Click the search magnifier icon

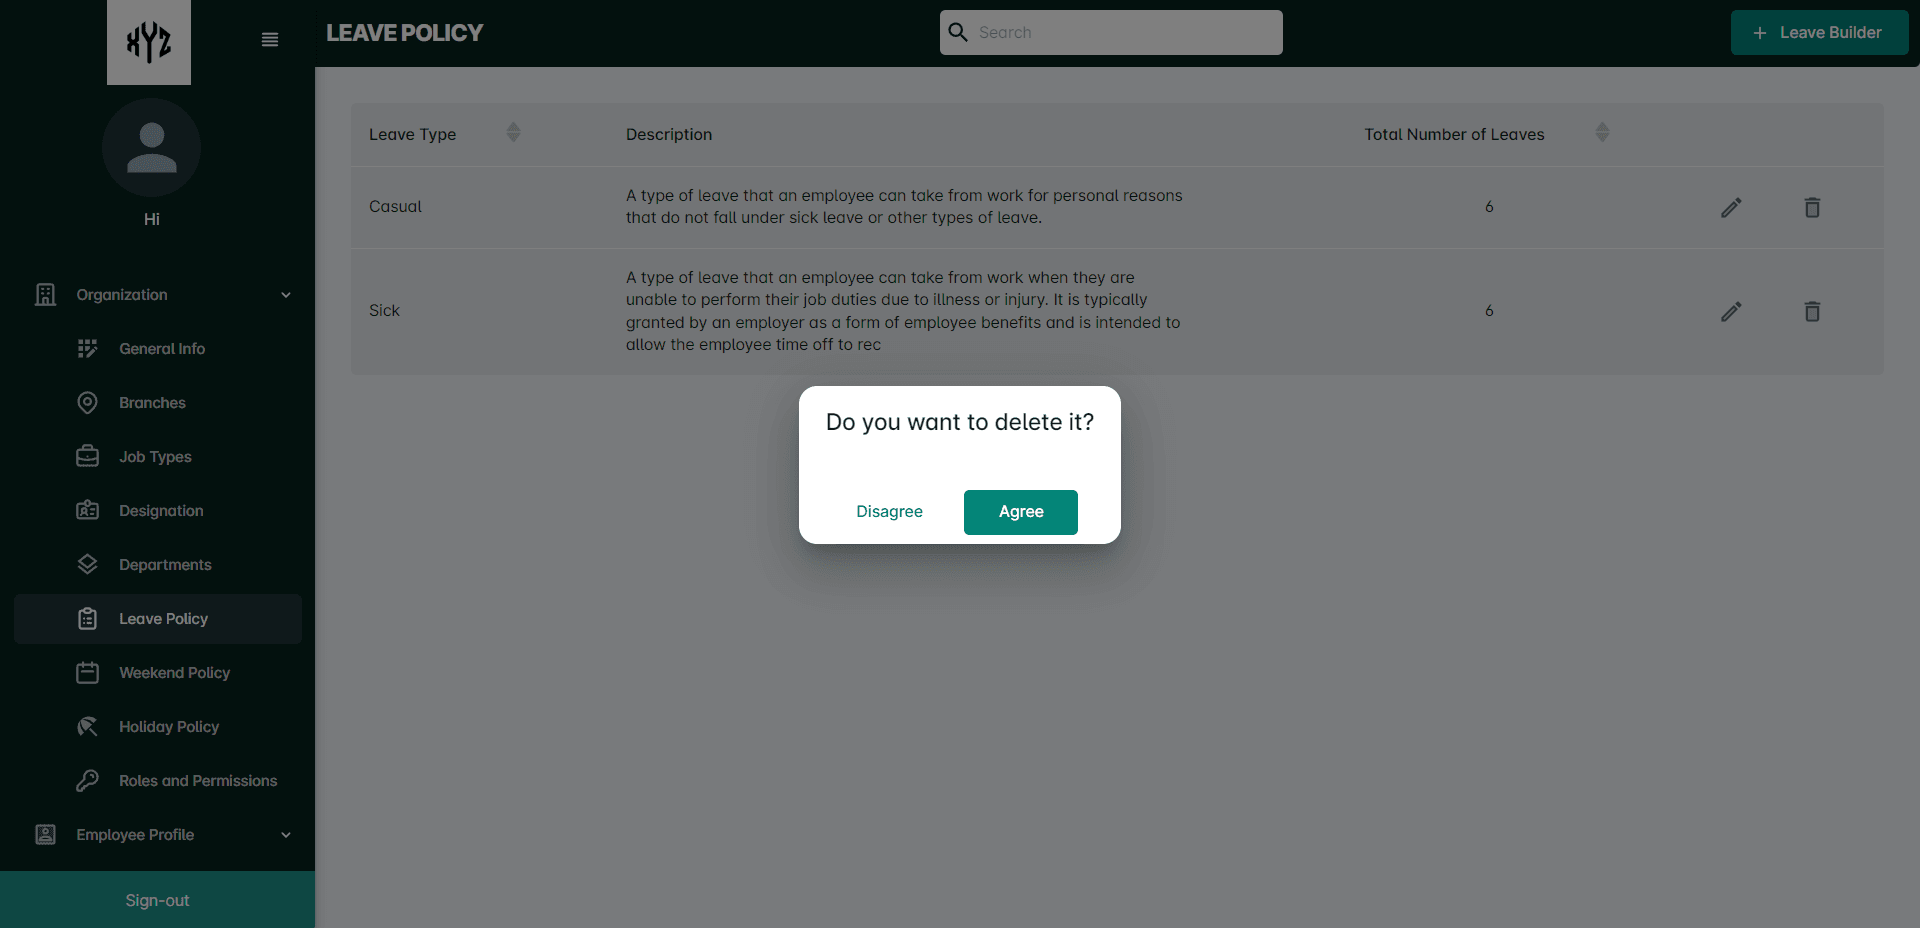click(x=958, y=32)
